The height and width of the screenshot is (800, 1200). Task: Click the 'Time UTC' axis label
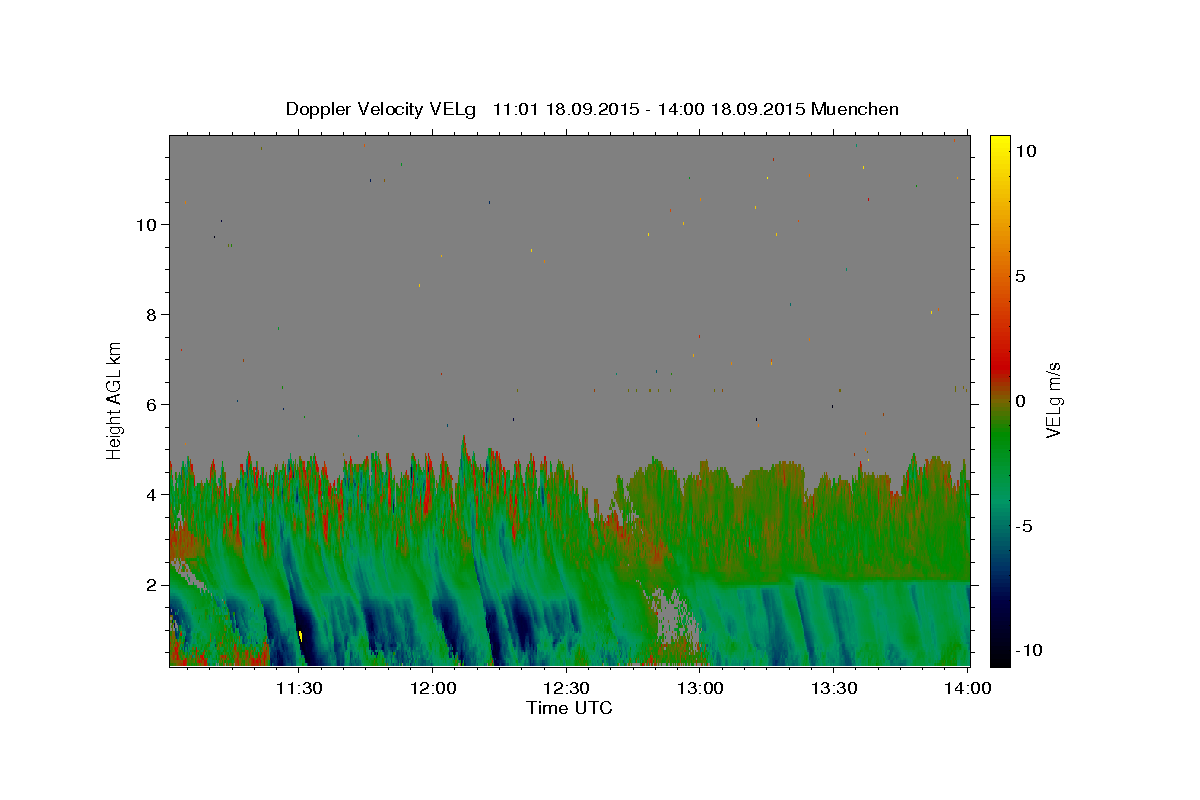point(569,708)
